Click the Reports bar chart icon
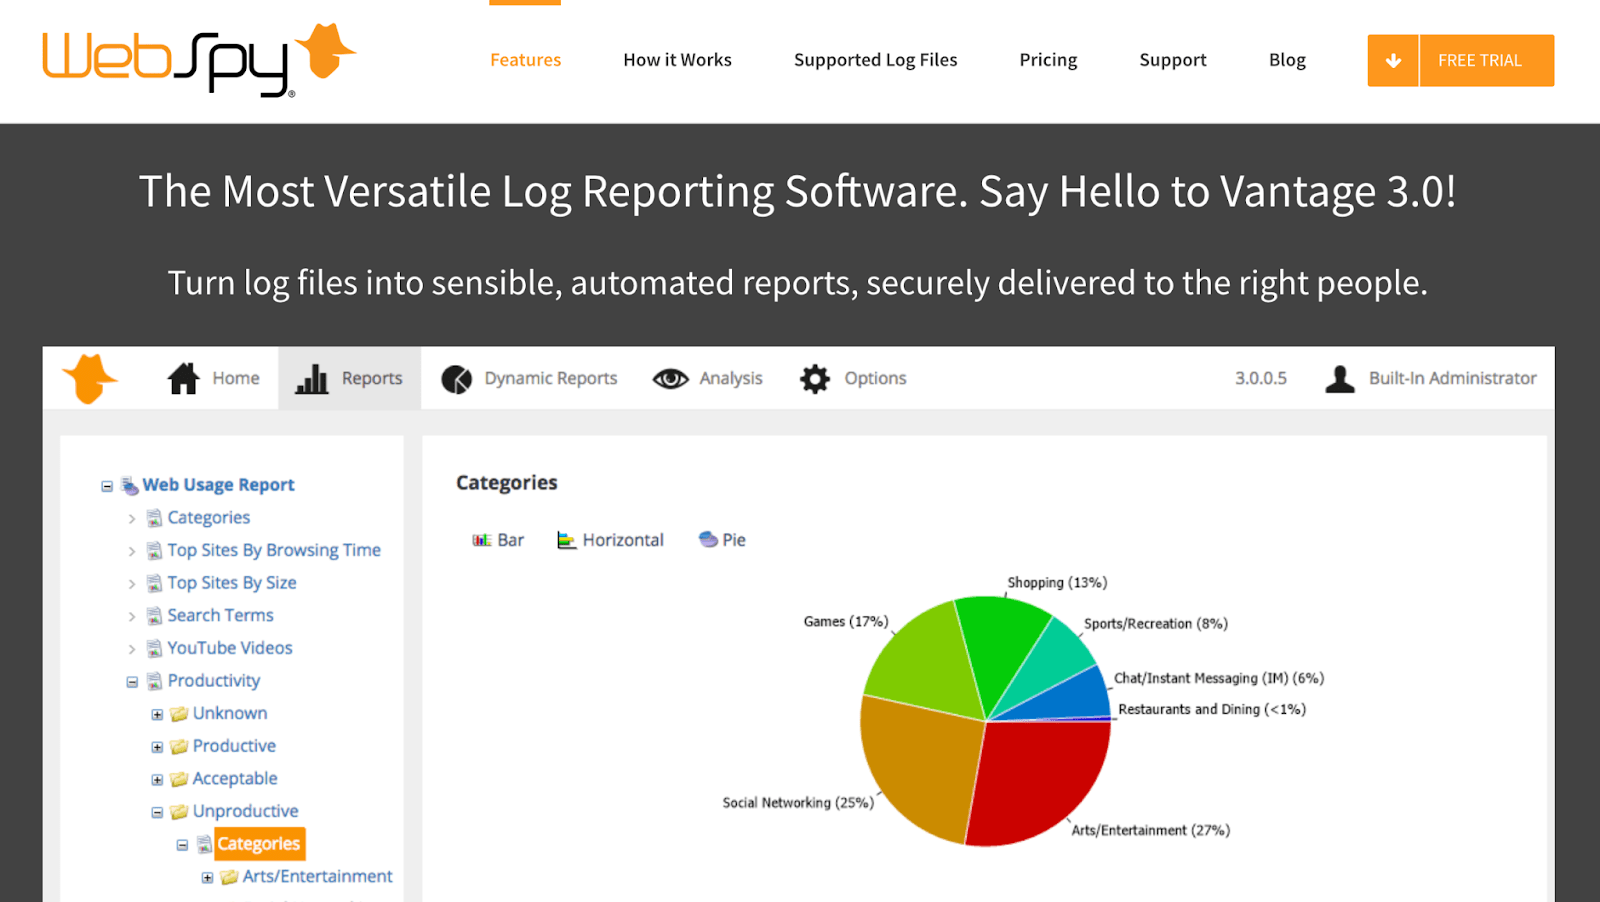The width and height of the screenshot is (1600, 902). (x=312, y=378)
